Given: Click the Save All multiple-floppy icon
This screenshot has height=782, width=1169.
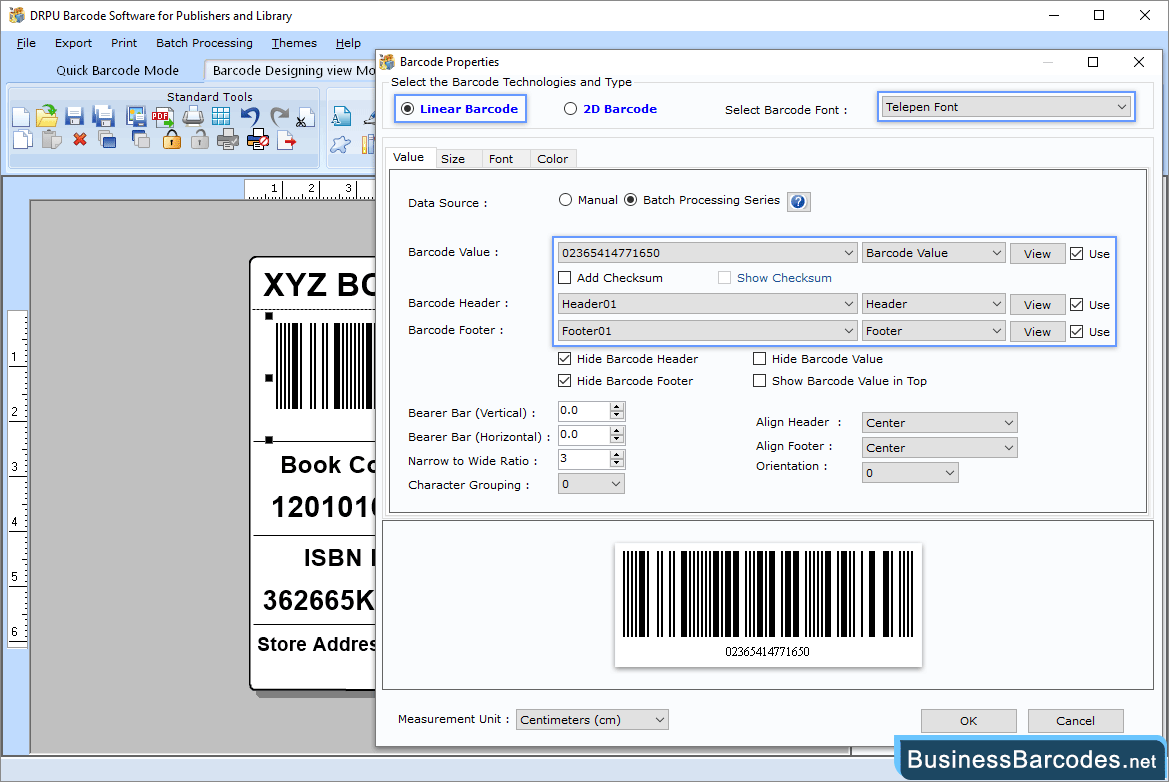Looking at the screenshot, I should 103,116.
